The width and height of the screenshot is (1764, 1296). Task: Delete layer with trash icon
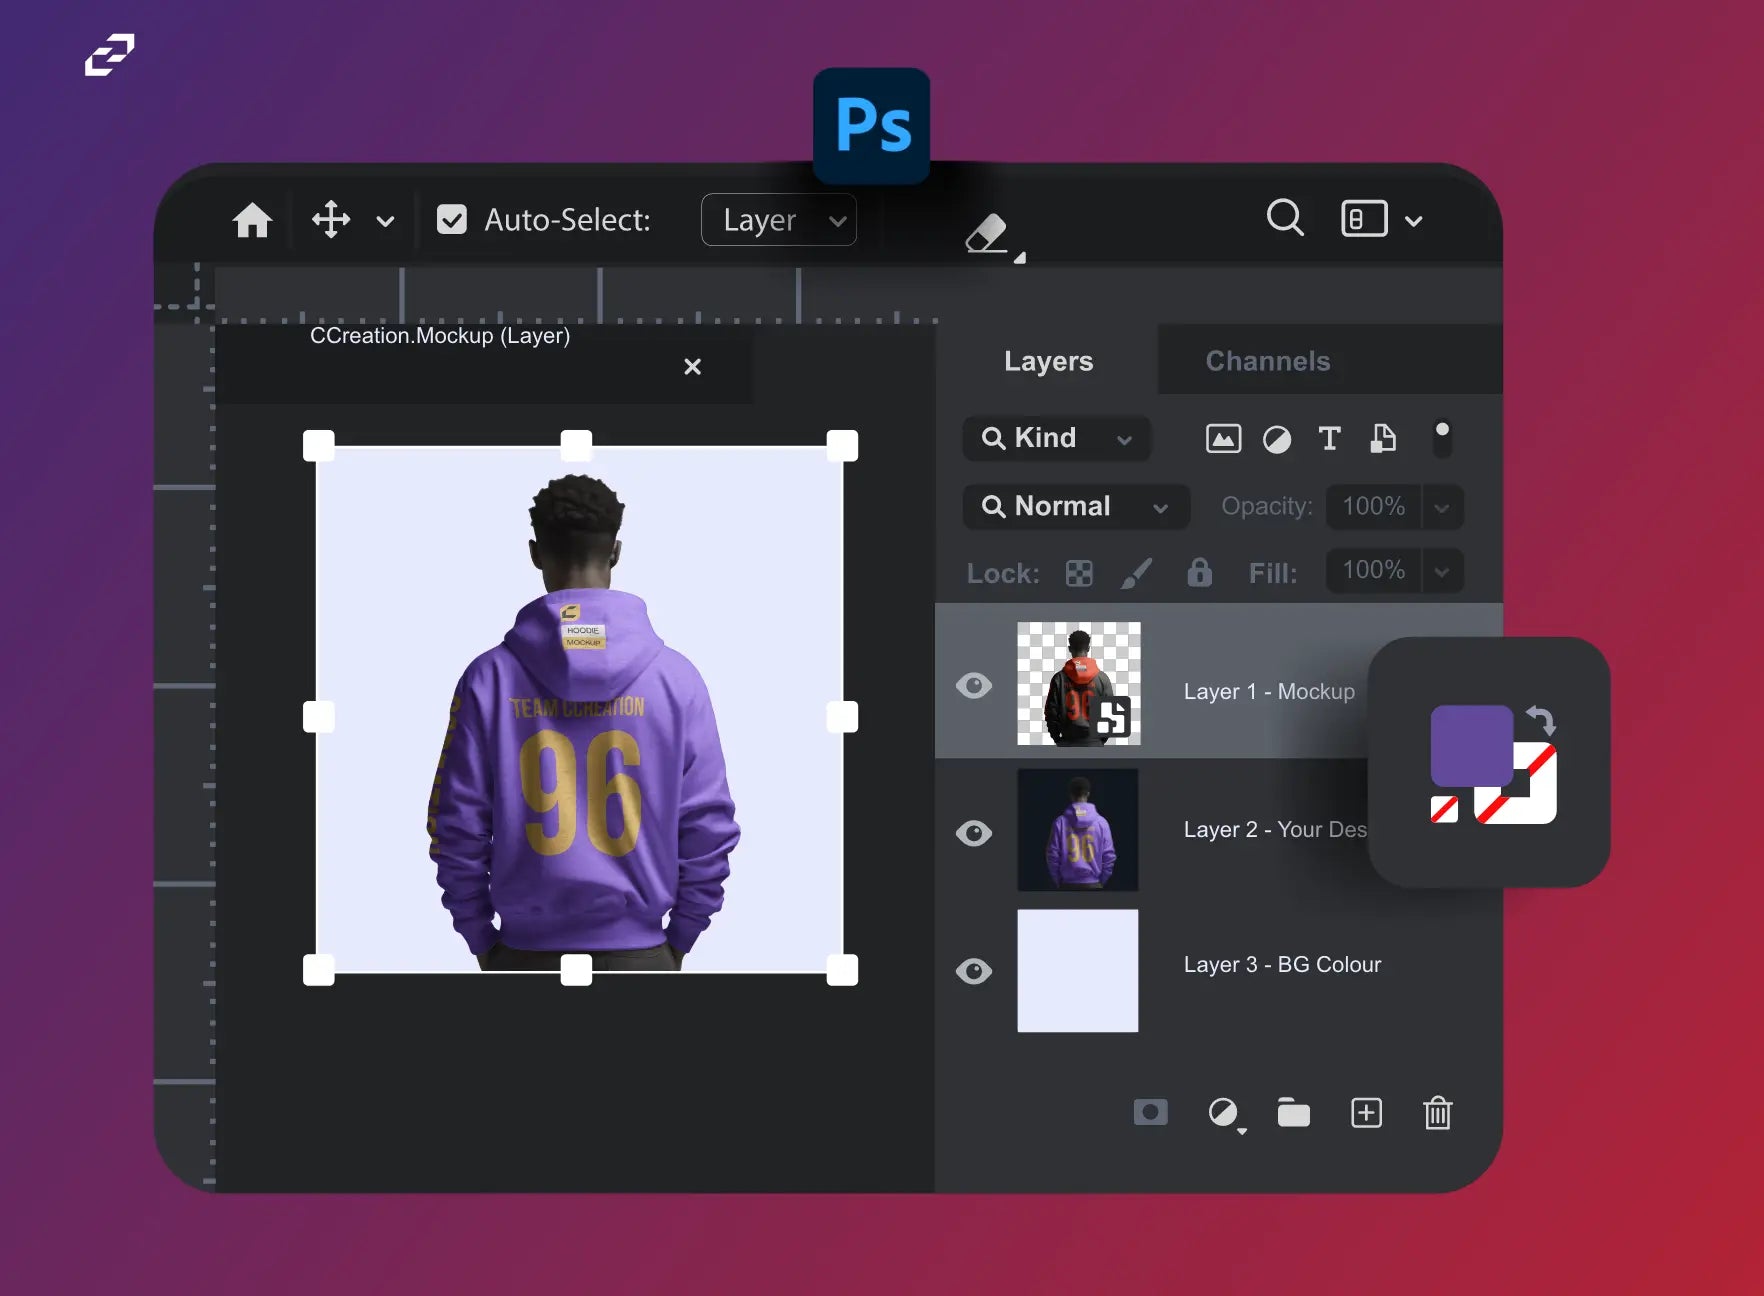(1437, 1113)
